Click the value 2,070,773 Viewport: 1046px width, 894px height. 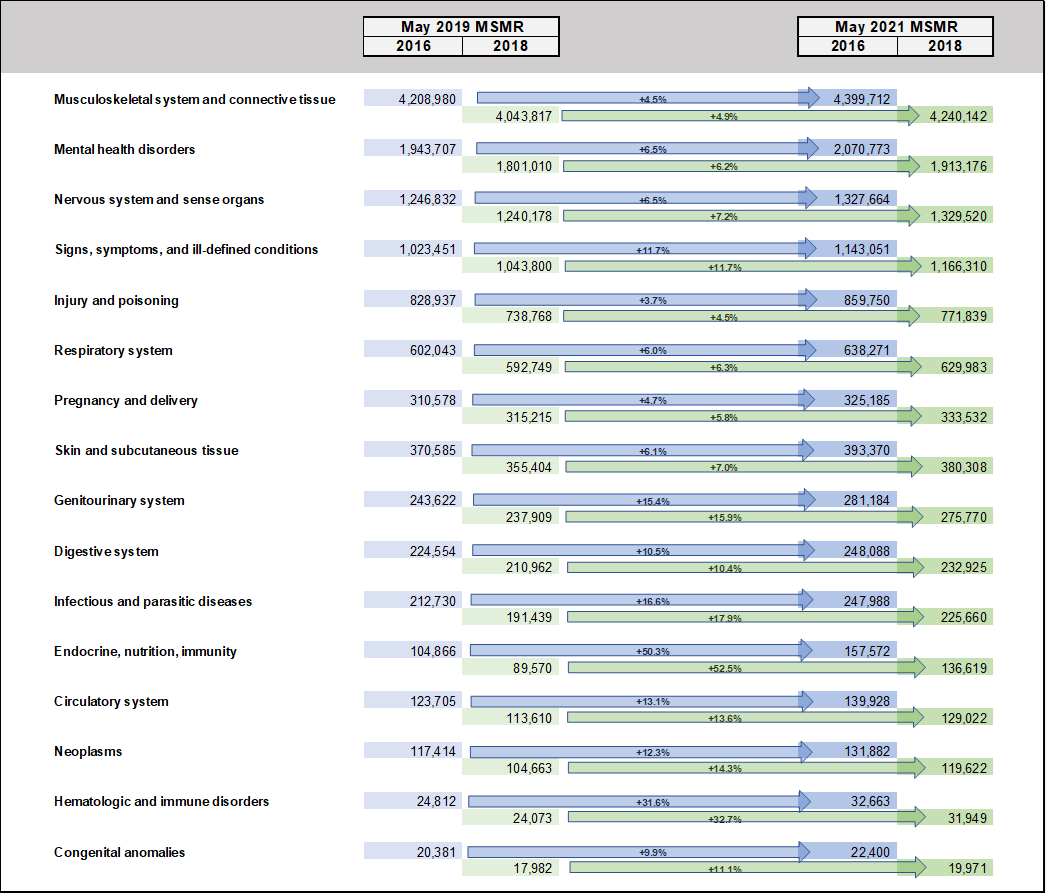click(x=861, y=149)
